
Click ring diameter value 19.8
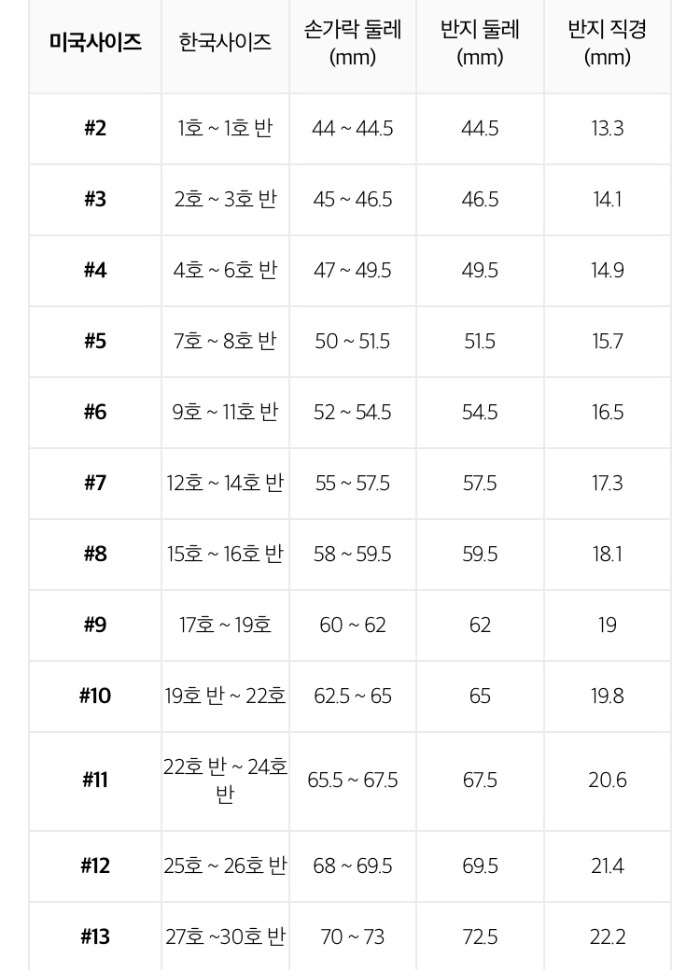(607, 696)
